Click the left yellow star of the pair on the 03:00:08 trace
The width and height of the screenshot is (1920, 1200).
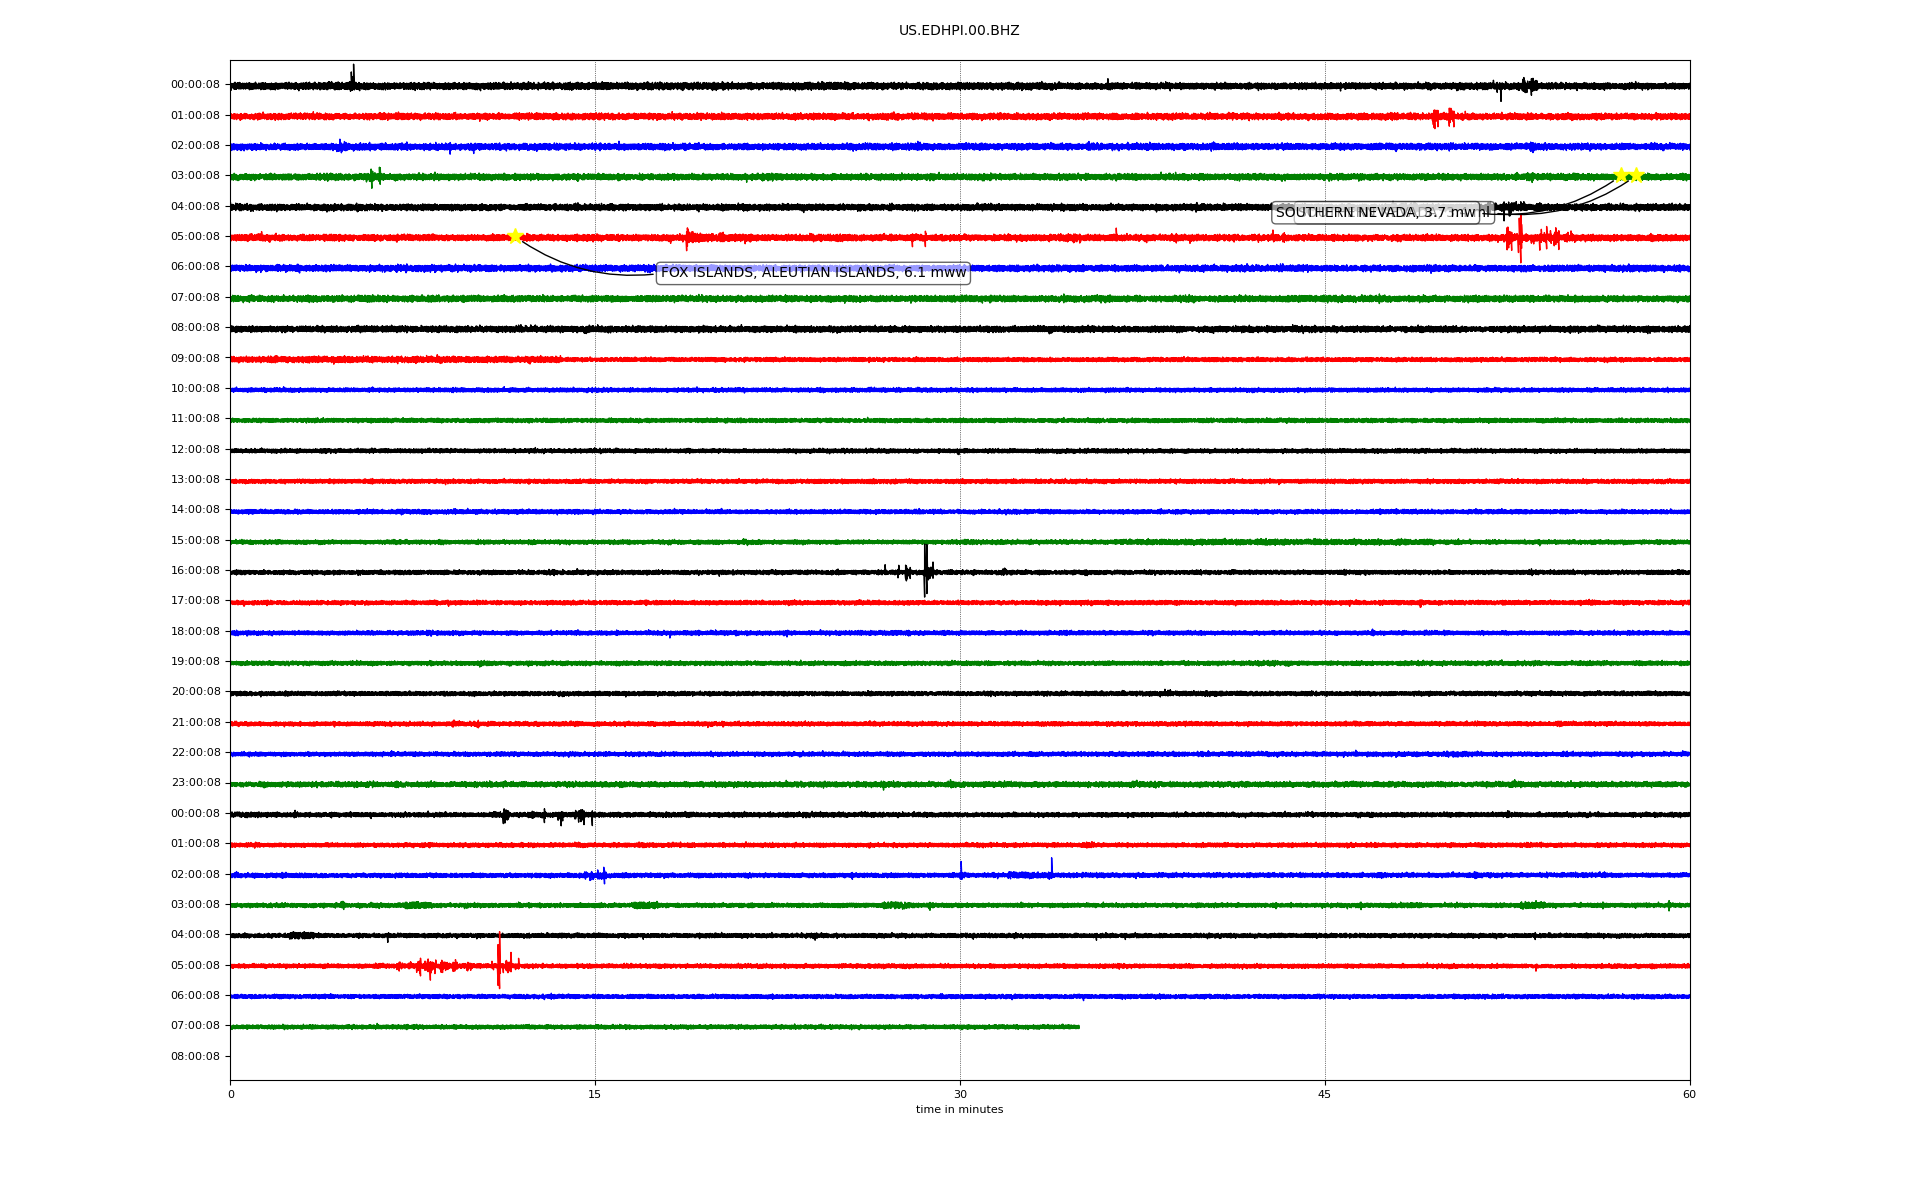(x=1620, y=175)
